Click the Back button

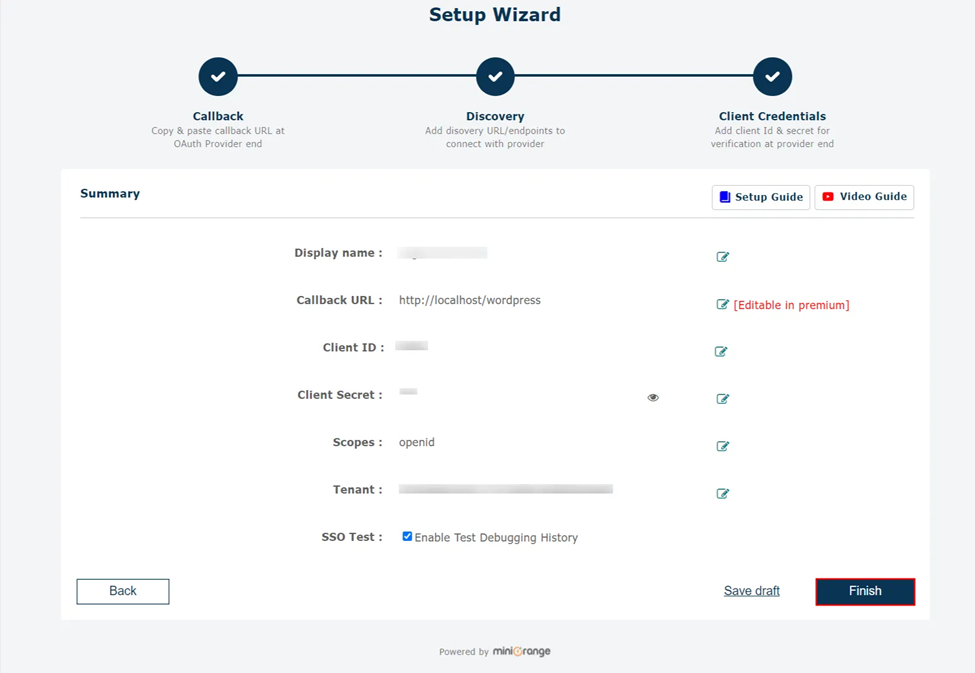(x=123, y=592)
